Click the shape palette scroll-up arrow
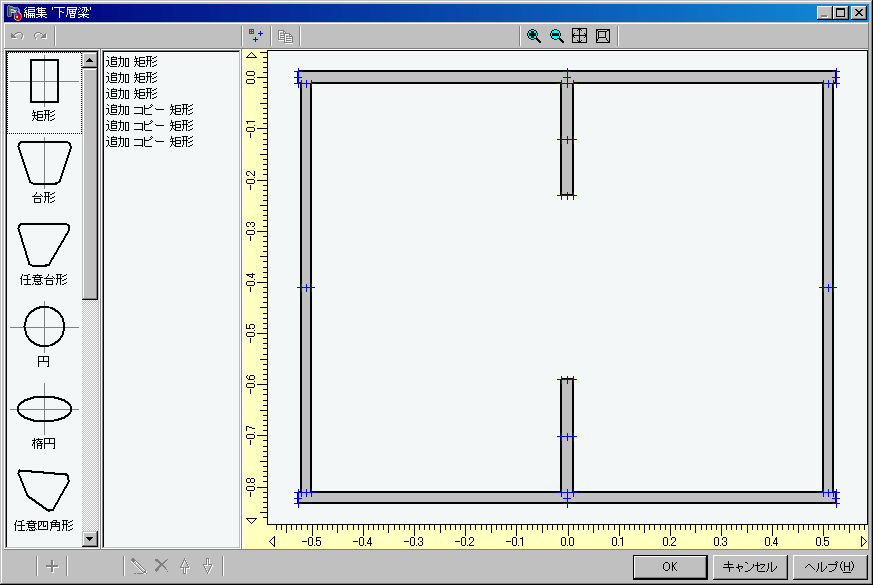Viewport: 873px width, 585px height. (x=90, y=60)
